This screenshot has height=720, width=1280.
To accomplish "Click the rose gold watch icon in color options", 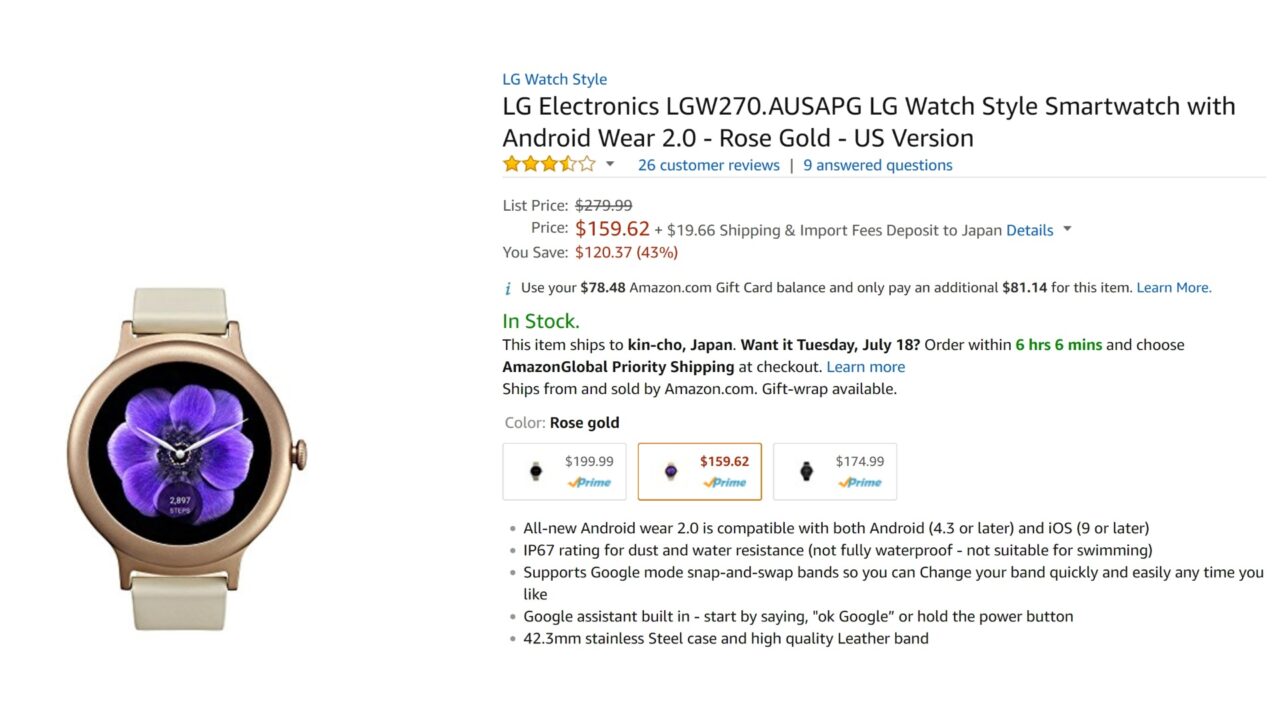I will pyautogui.click(x=671, y=471).
